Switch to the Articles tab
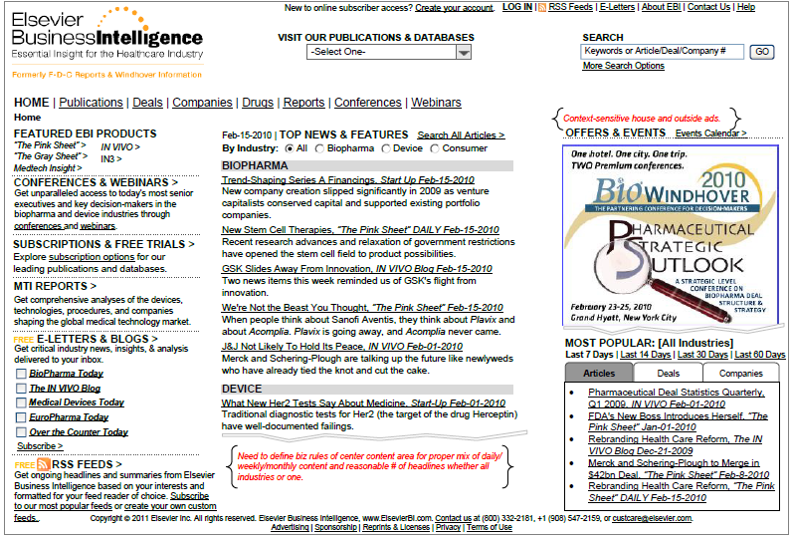Screen dimensions: 793x538 599,373
